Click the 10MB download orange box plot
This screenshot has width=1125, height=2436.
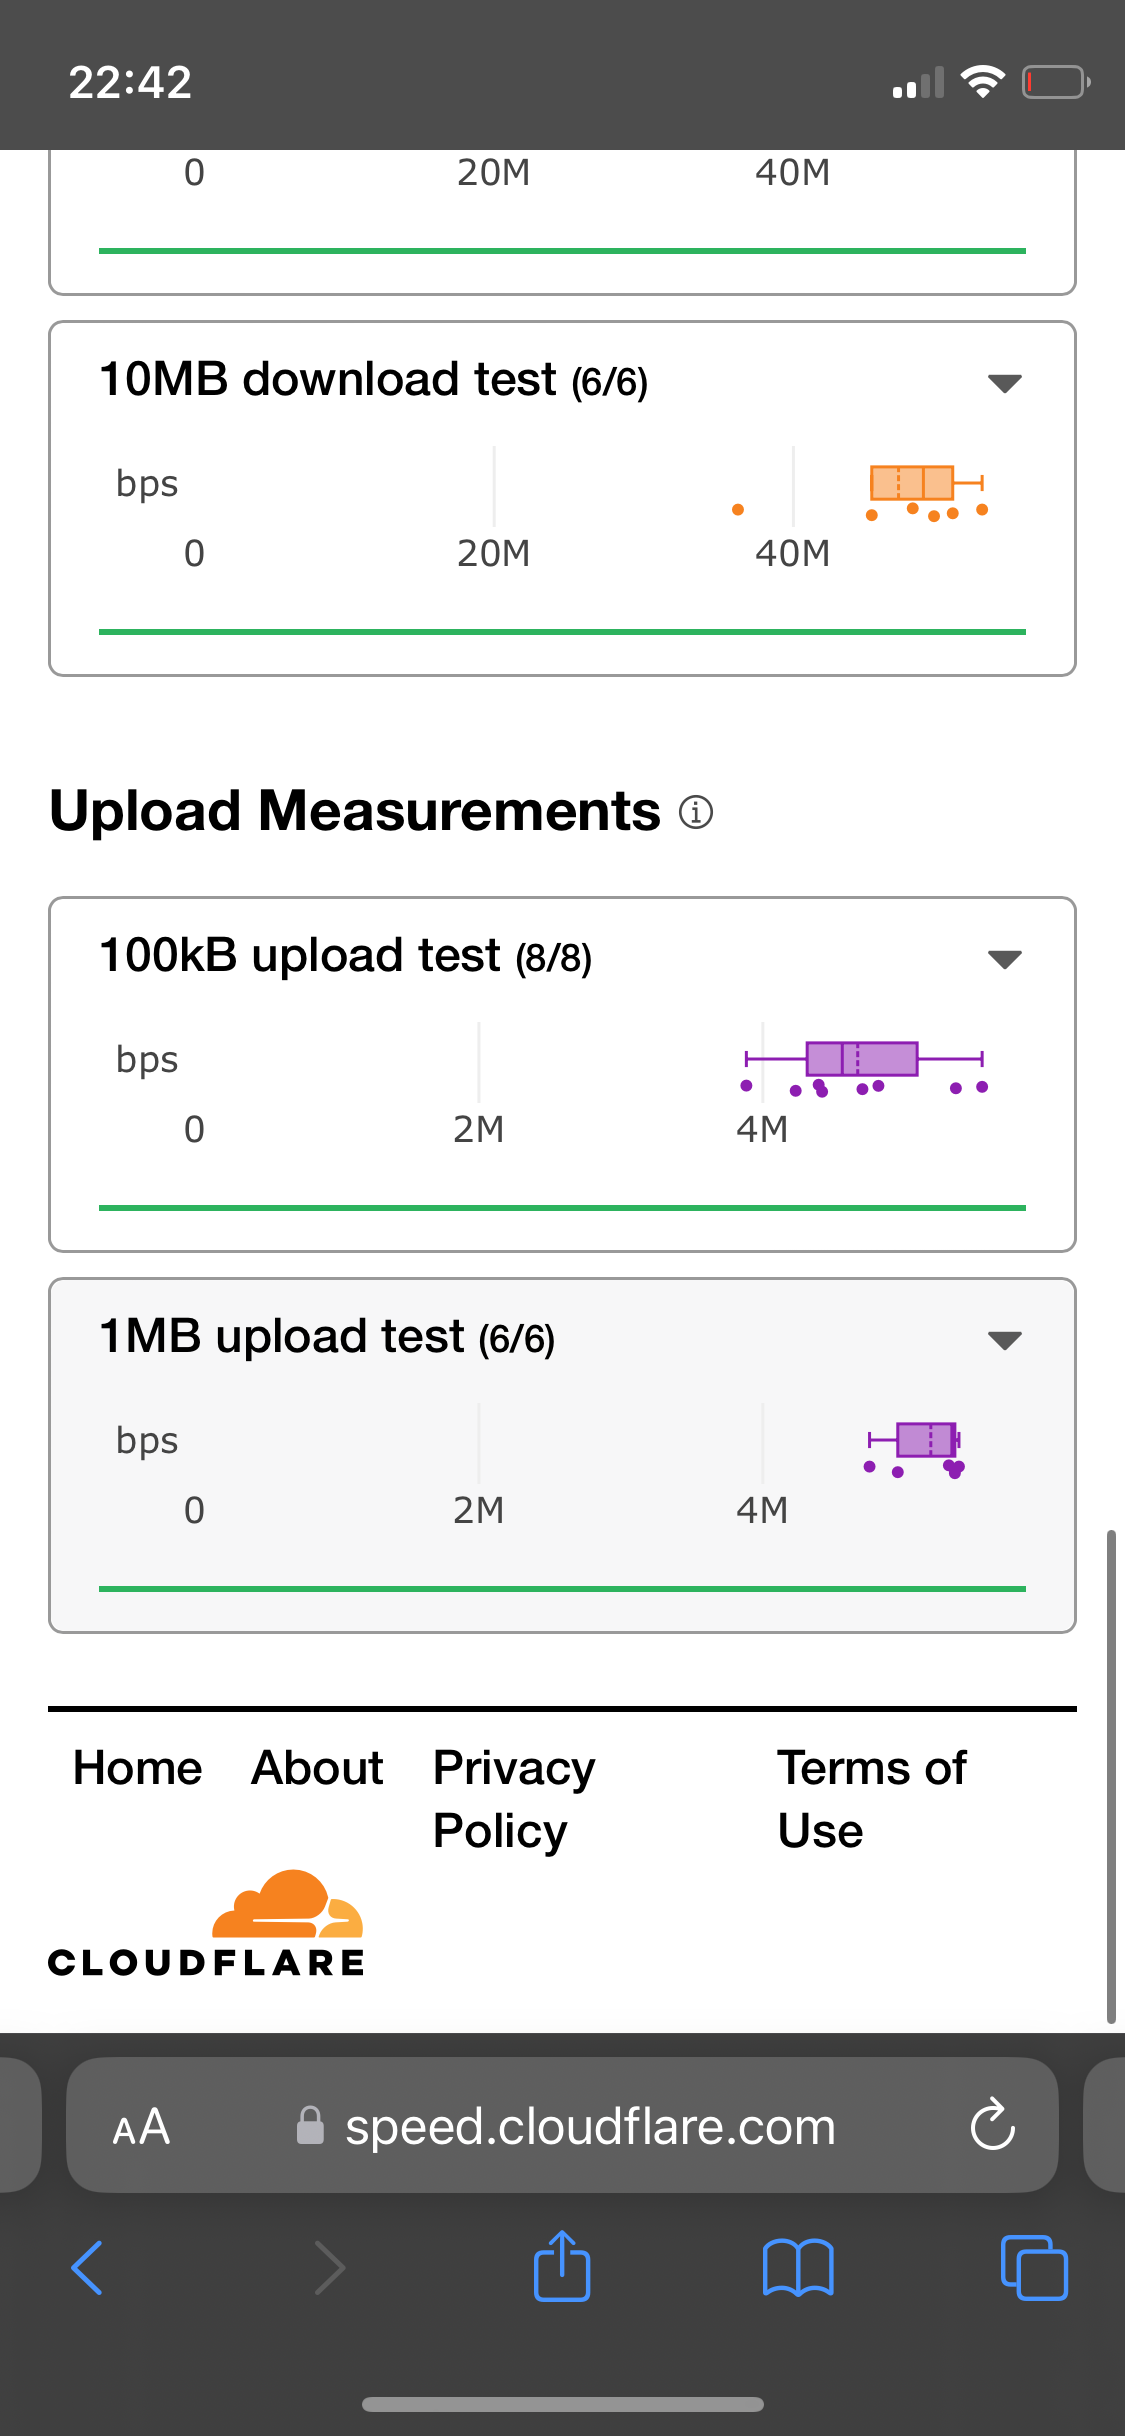tap(926, 483)
